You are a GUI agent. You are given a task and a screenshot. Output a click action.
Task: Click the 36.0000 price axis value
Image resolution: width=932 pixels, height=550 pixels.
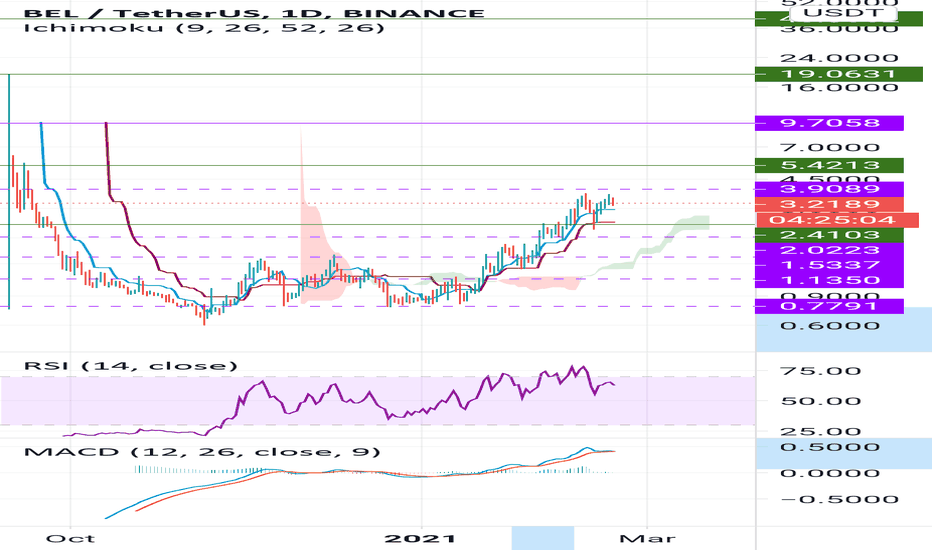click(839, 28)
